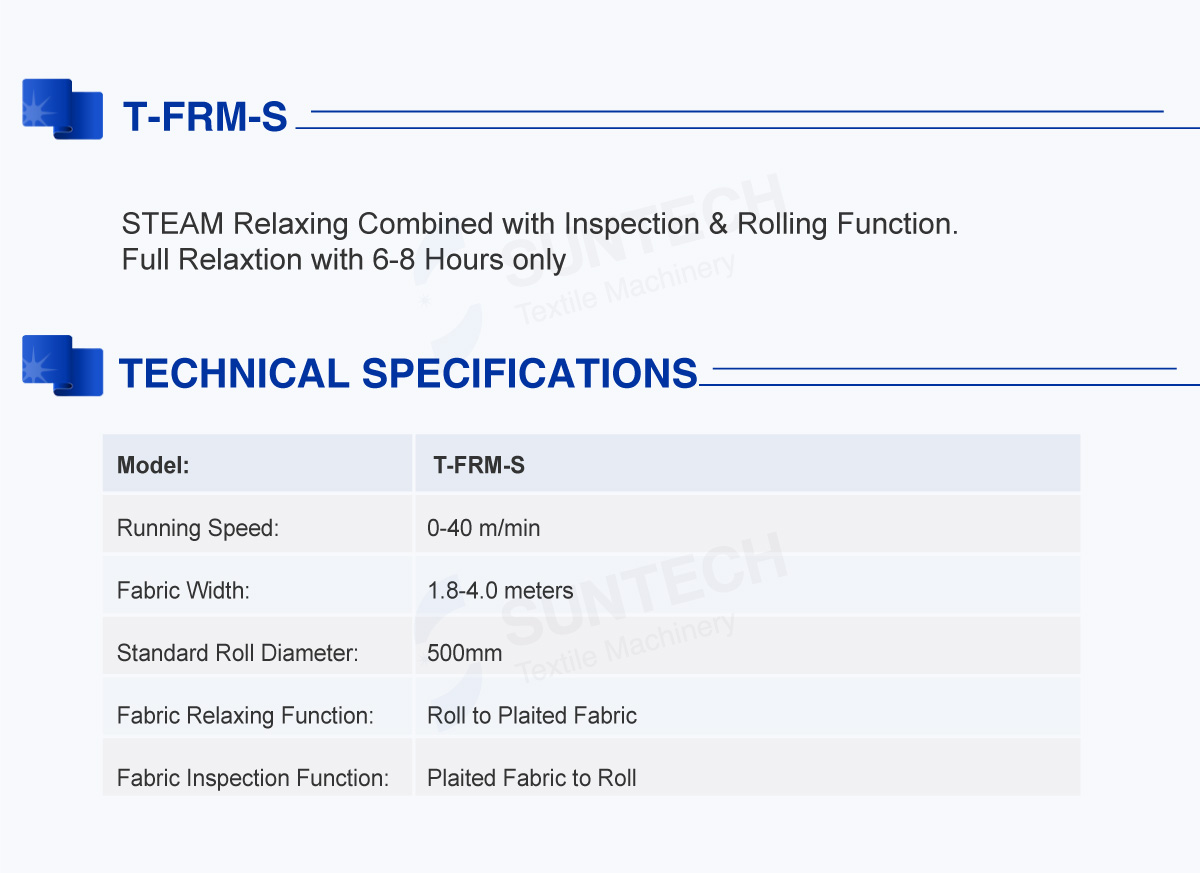This screenshot has width=1200, height=873.
Task: Click the fabric roll icon beside TECHNICAL SPECIFICATIONS
Action: click(x=62, y=365)
